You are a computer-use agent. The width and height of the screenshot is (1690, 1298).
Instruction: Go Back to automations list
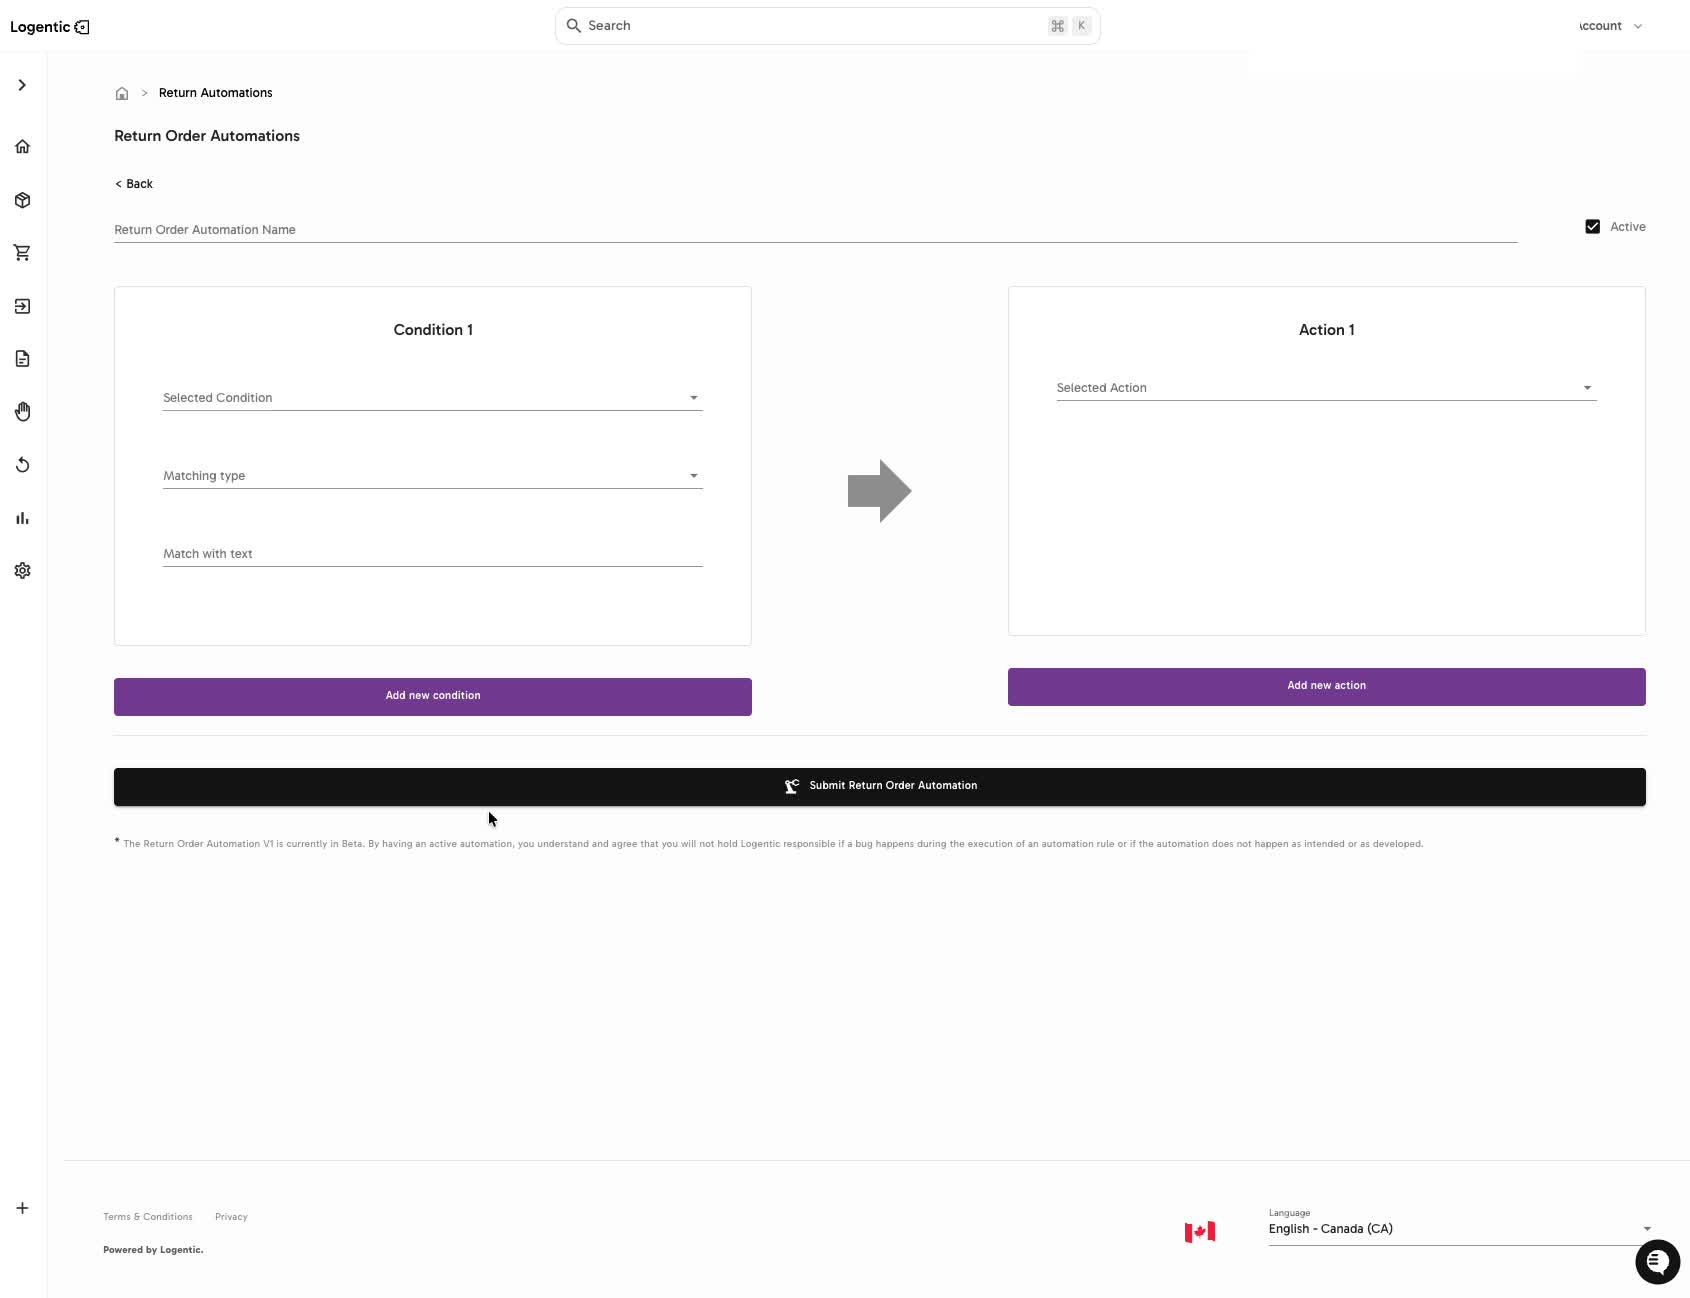pos(134,184)
